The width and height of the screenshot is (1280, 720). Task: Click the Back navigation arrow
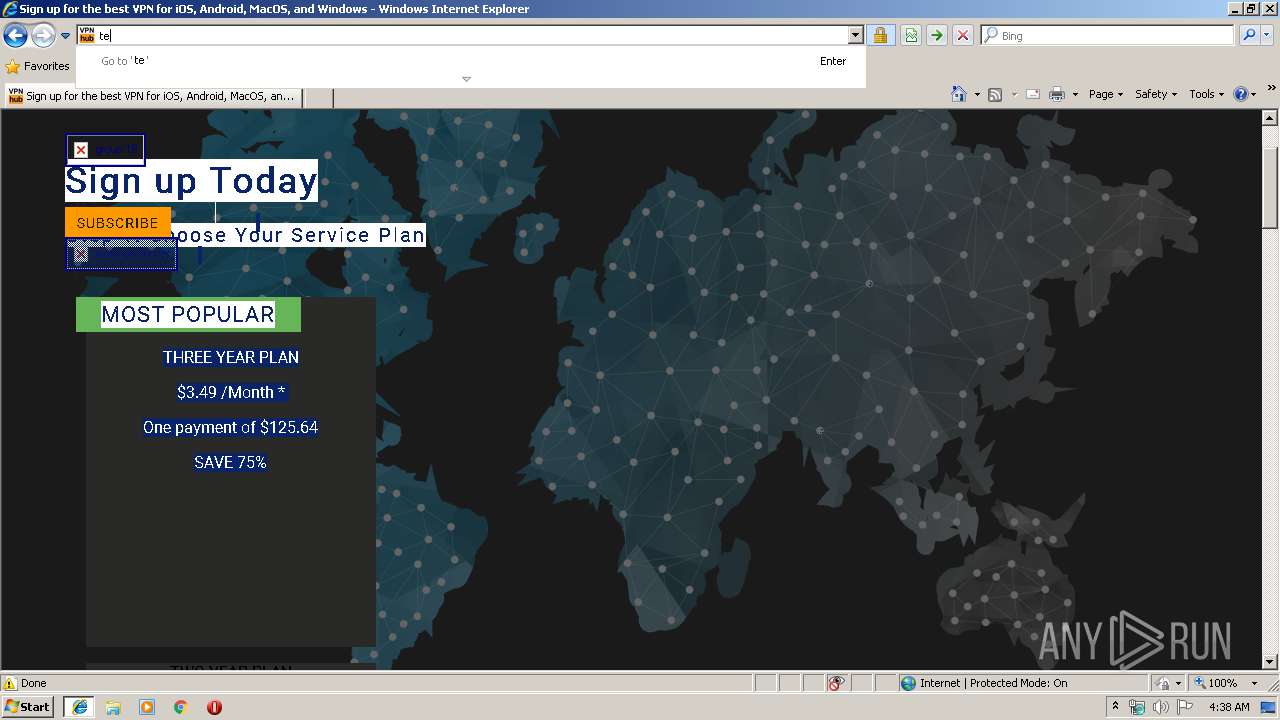click(x=15, y=36)
